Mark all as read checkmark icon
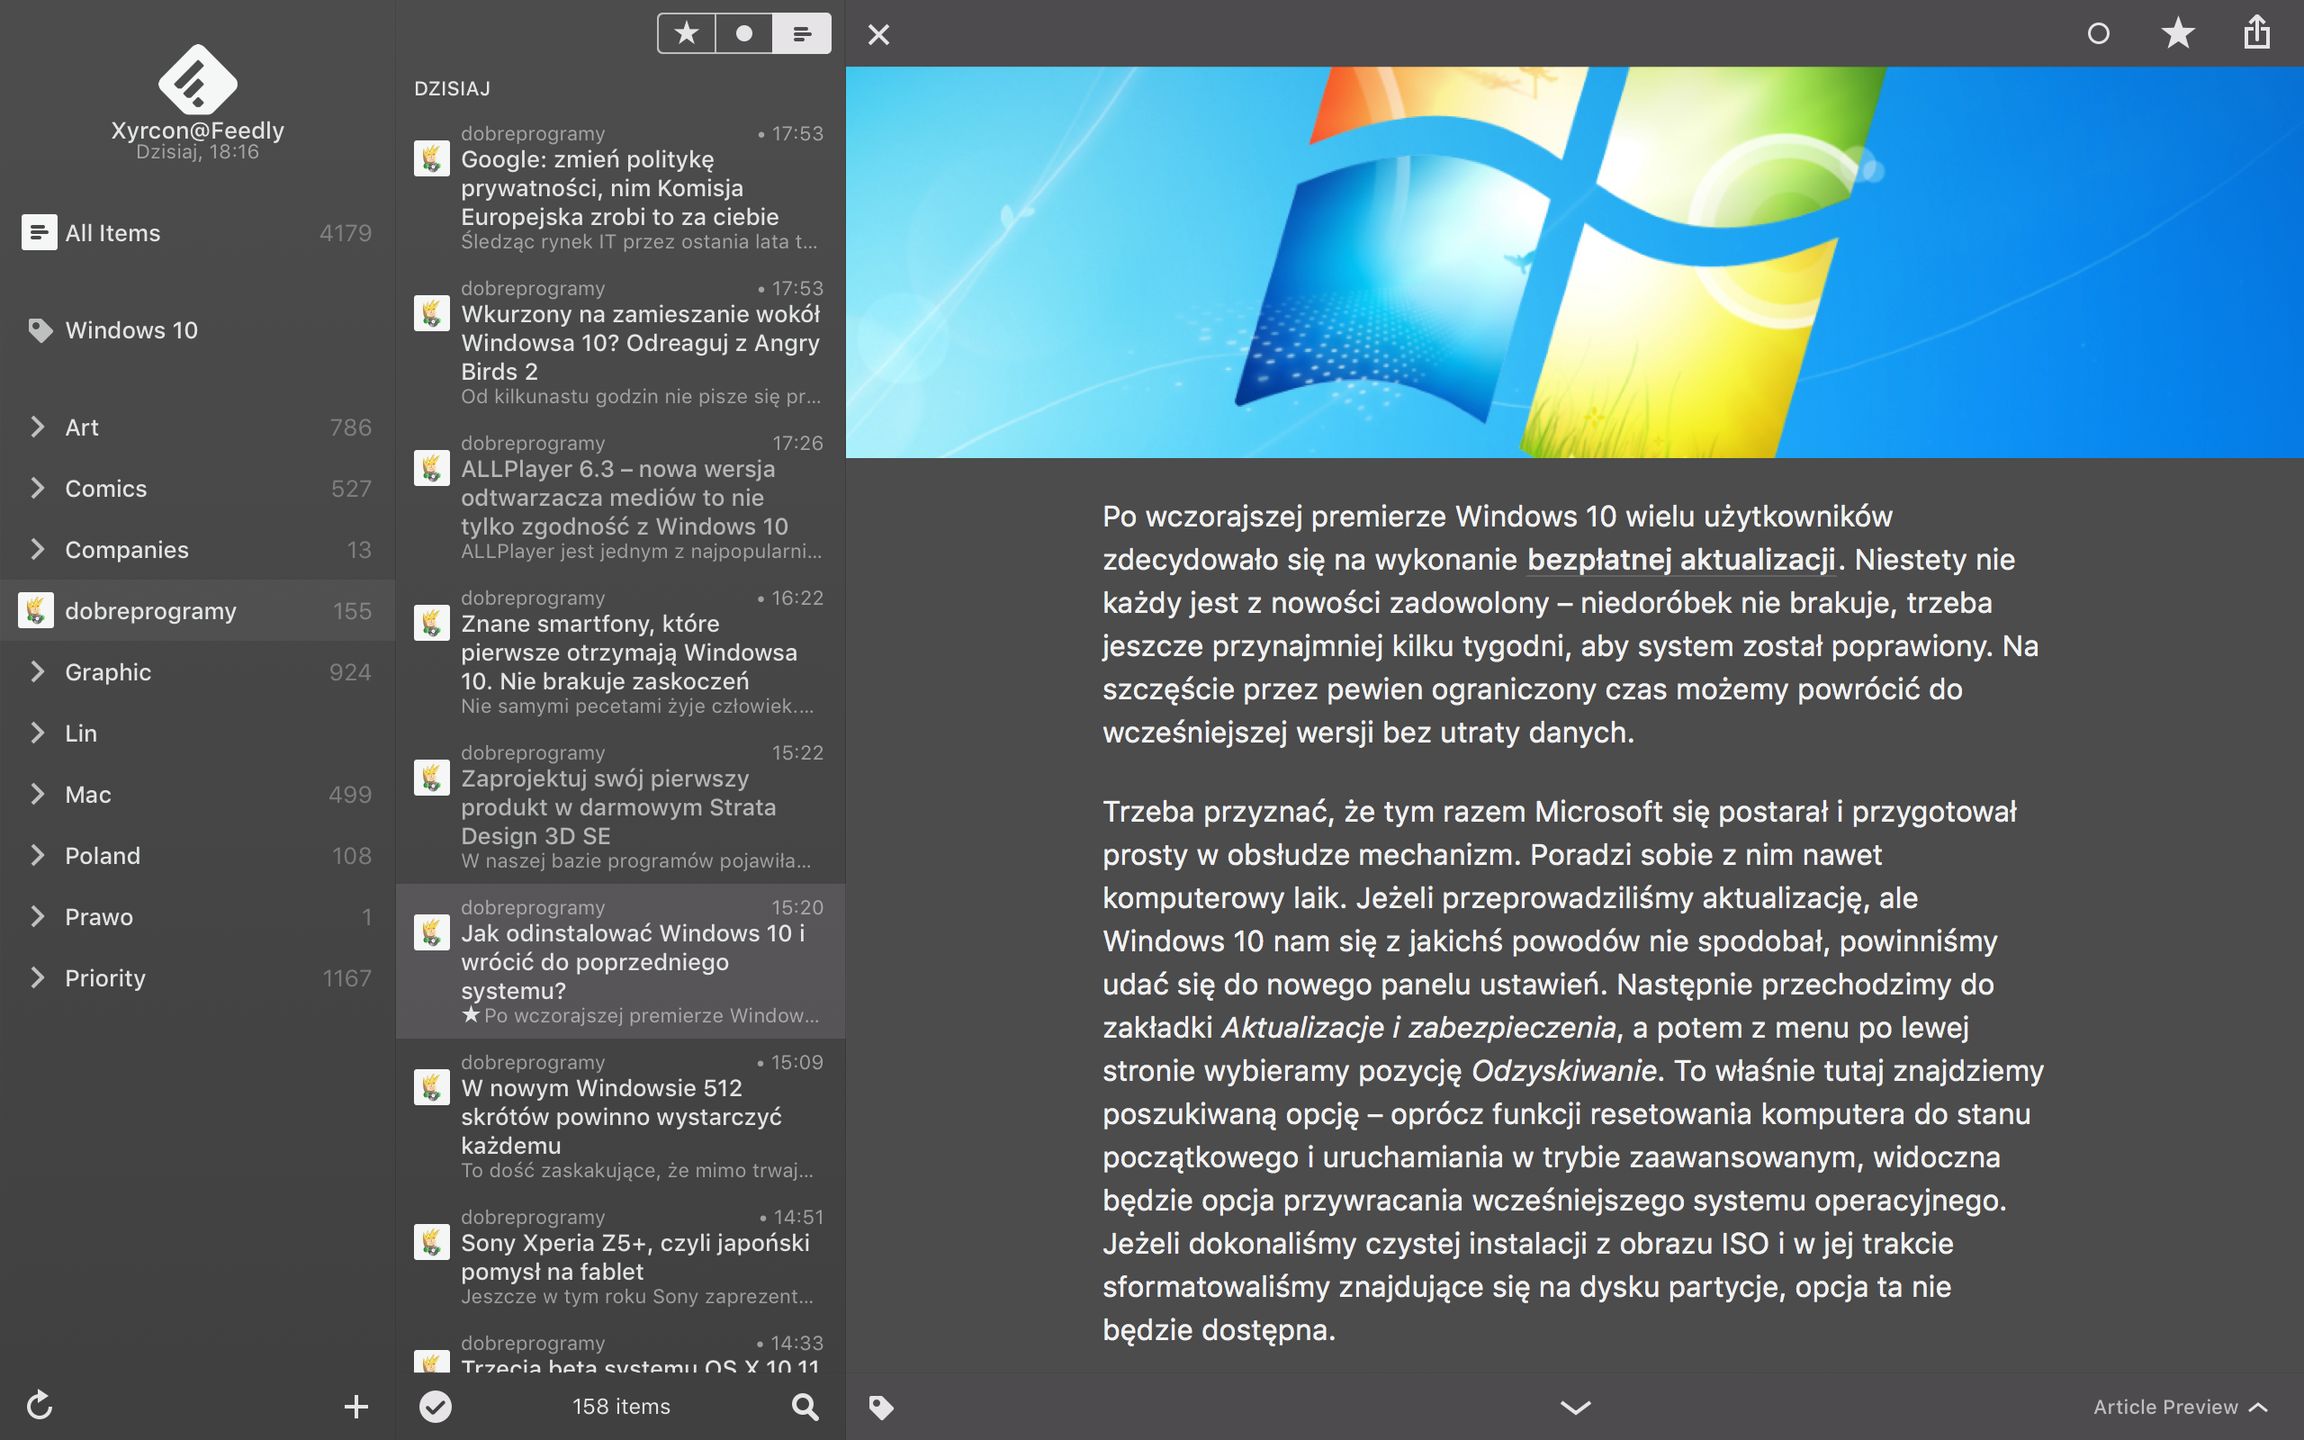The image size is (2304, 1440). point(435,1407)
